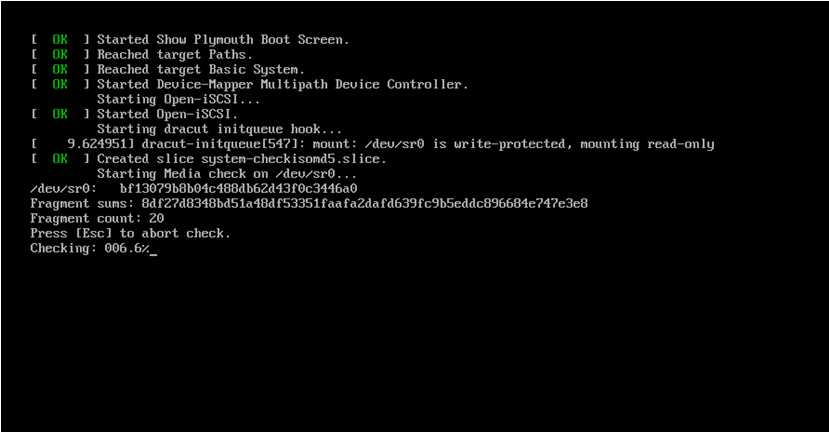Click the "Starting Media check on /dev/sr0..." line
Image resolution: width=829 pixels, height=433 pixels.
(226, 173)
